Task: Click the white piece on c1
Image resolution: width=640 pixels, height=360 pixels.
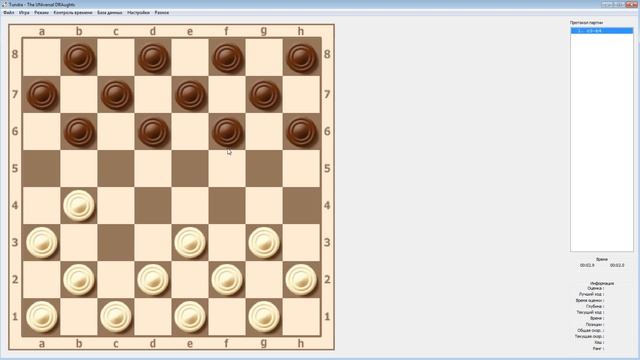Action: pos(116,317)
